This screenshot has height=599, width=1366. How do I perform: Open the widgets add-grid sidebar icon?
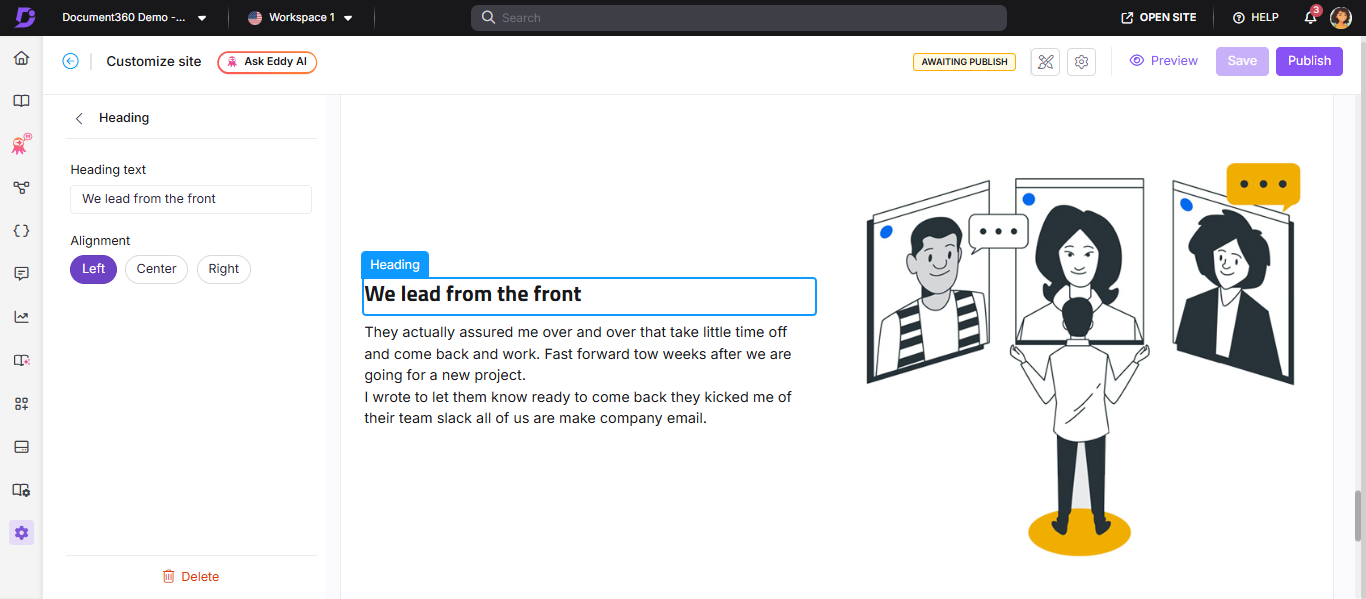21,403
